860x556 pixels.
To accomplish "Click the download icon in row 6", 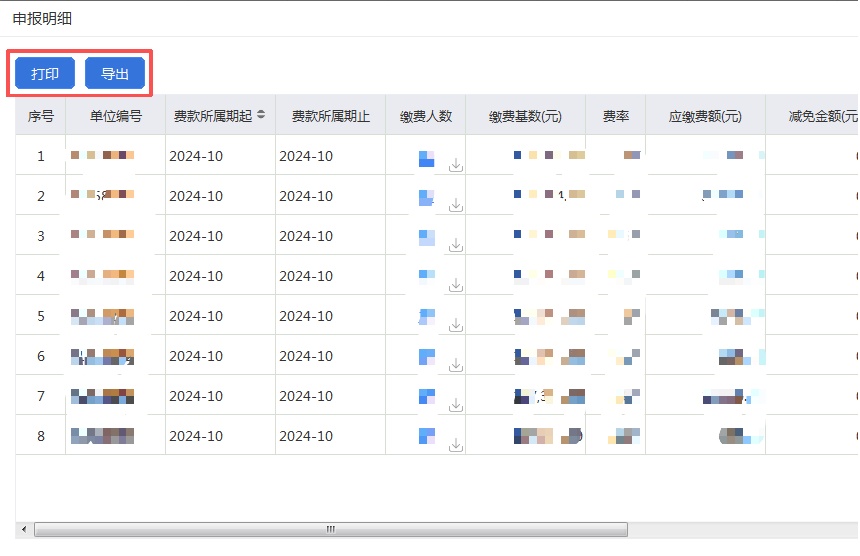I will click(x=456, y=365).
